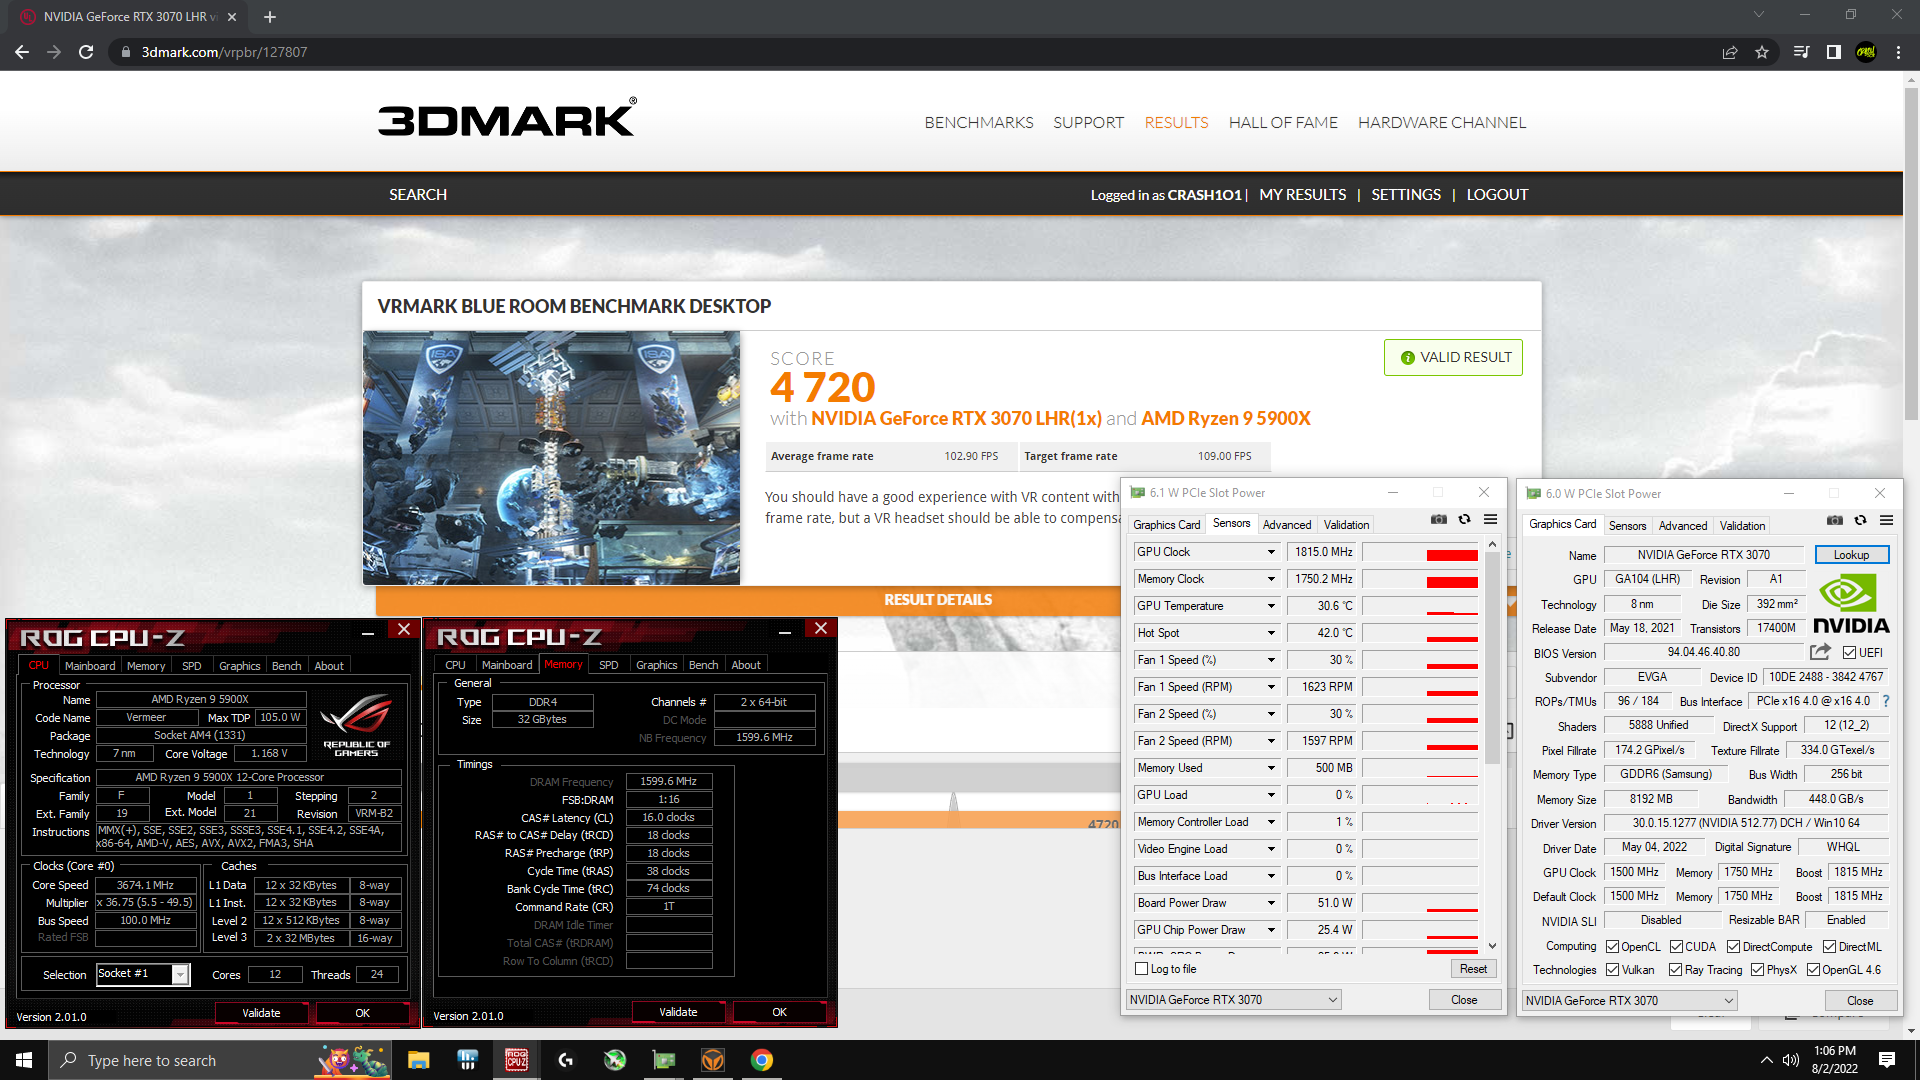Open browser side panel icon
Image resolution: width=1920 pixels, height=1080 pixels.
[x=1833, y=52]
